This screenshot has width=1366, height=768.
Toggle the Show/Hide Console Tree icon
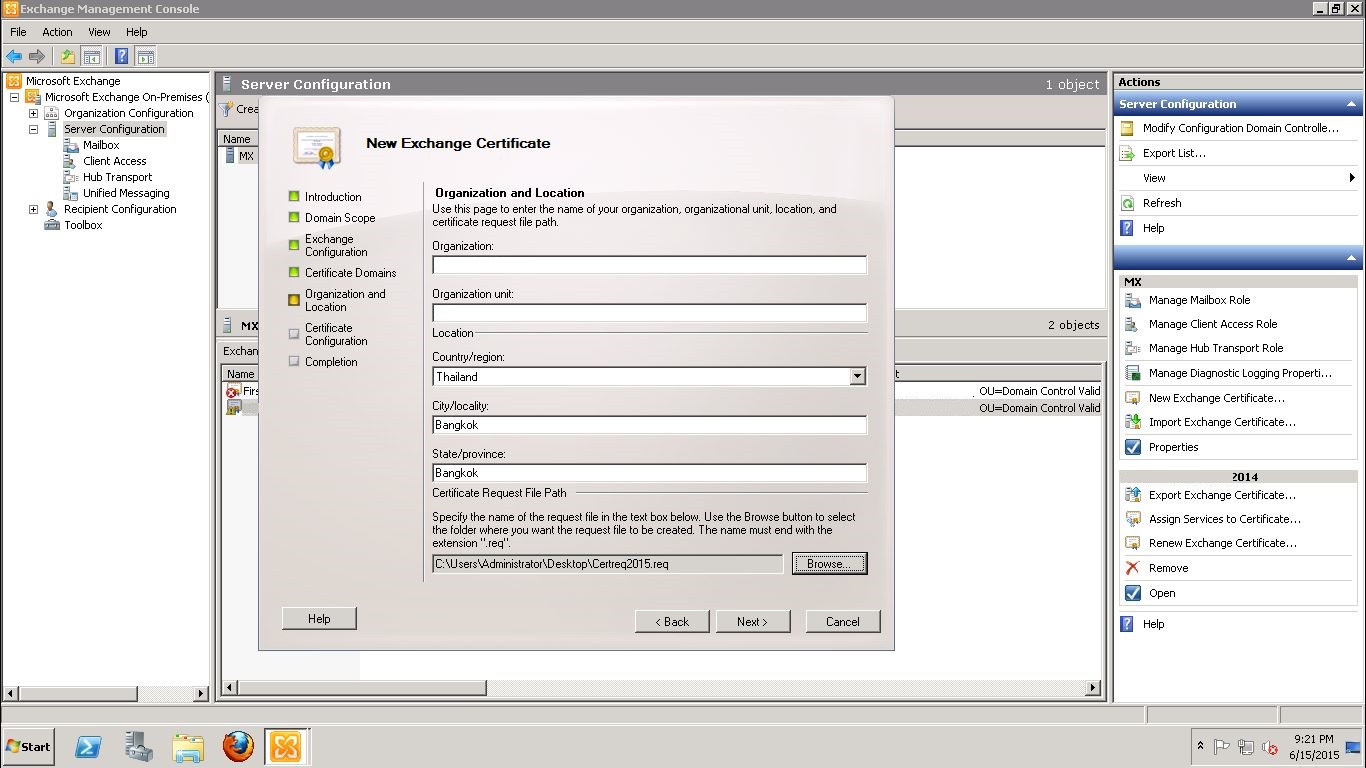coord(91,56)
